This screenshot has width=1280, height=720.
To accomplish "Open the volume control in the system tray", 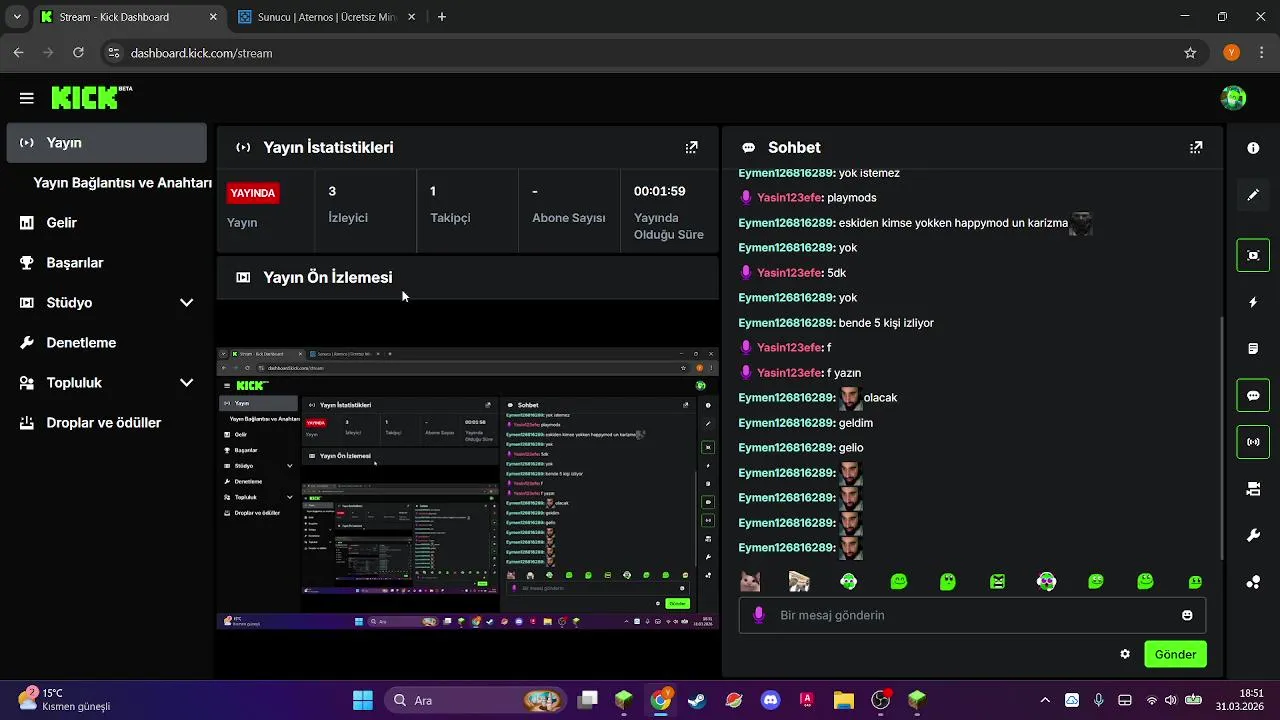I will pos(1172,700).
